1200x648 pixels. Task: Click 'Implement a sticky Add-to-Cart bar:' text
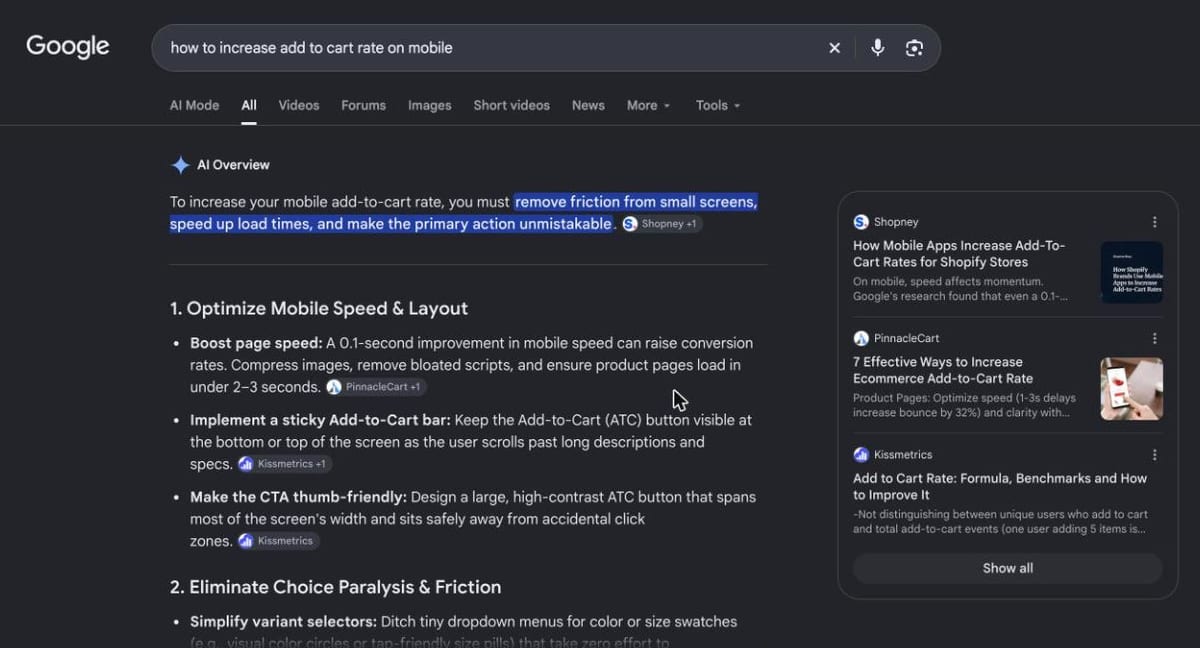point(320,420)
